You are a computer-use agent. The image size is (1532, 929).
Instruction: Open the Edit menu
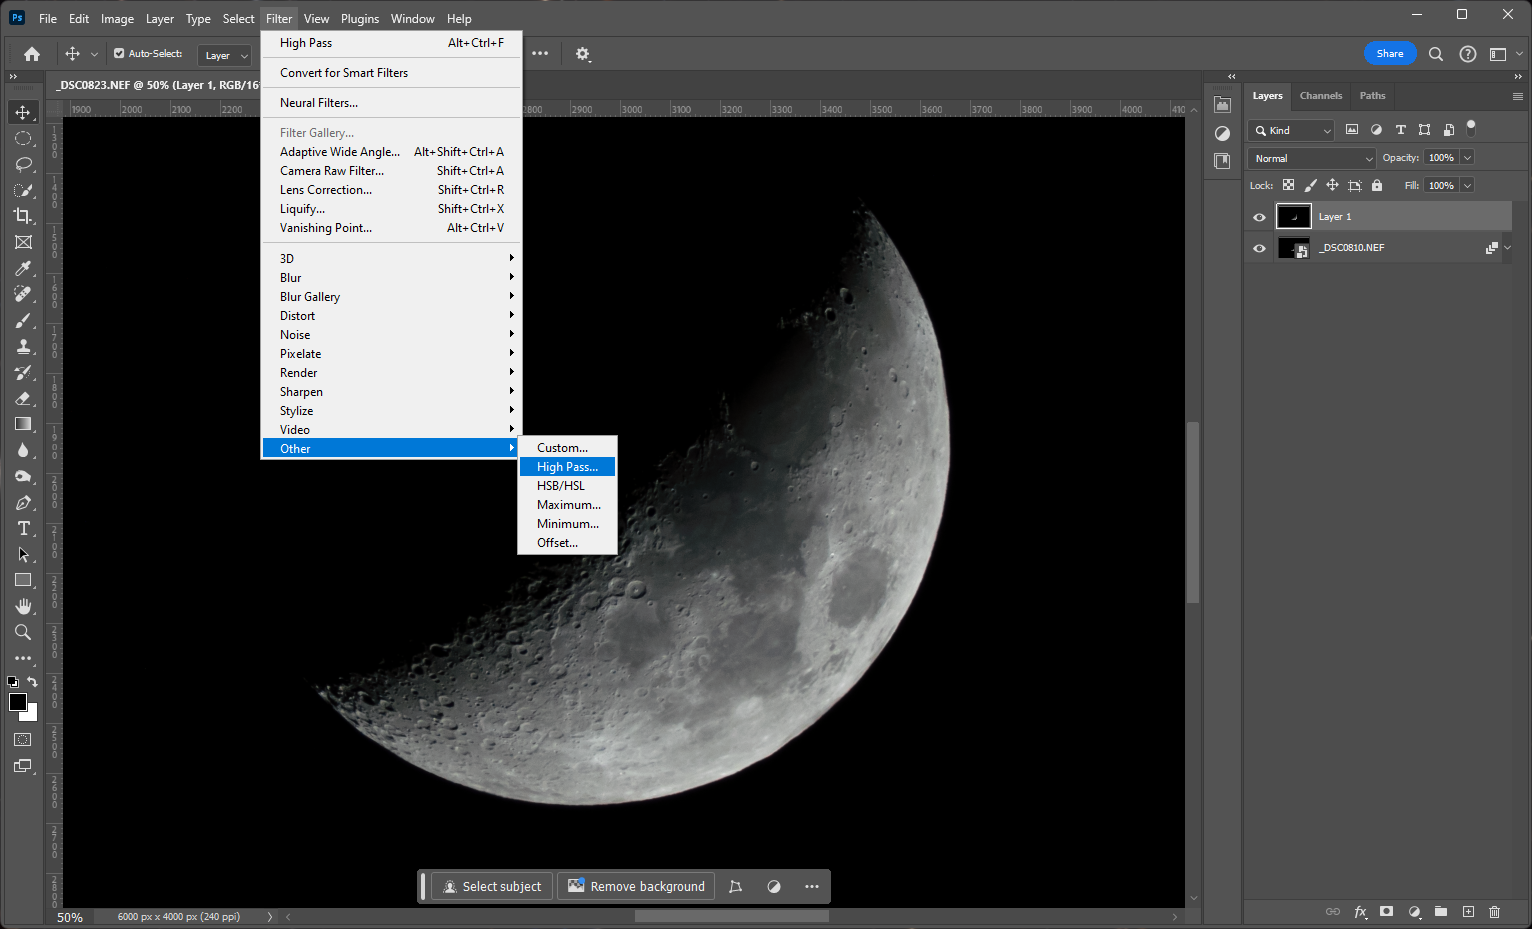pyautogui.click(x=79, y=19)
